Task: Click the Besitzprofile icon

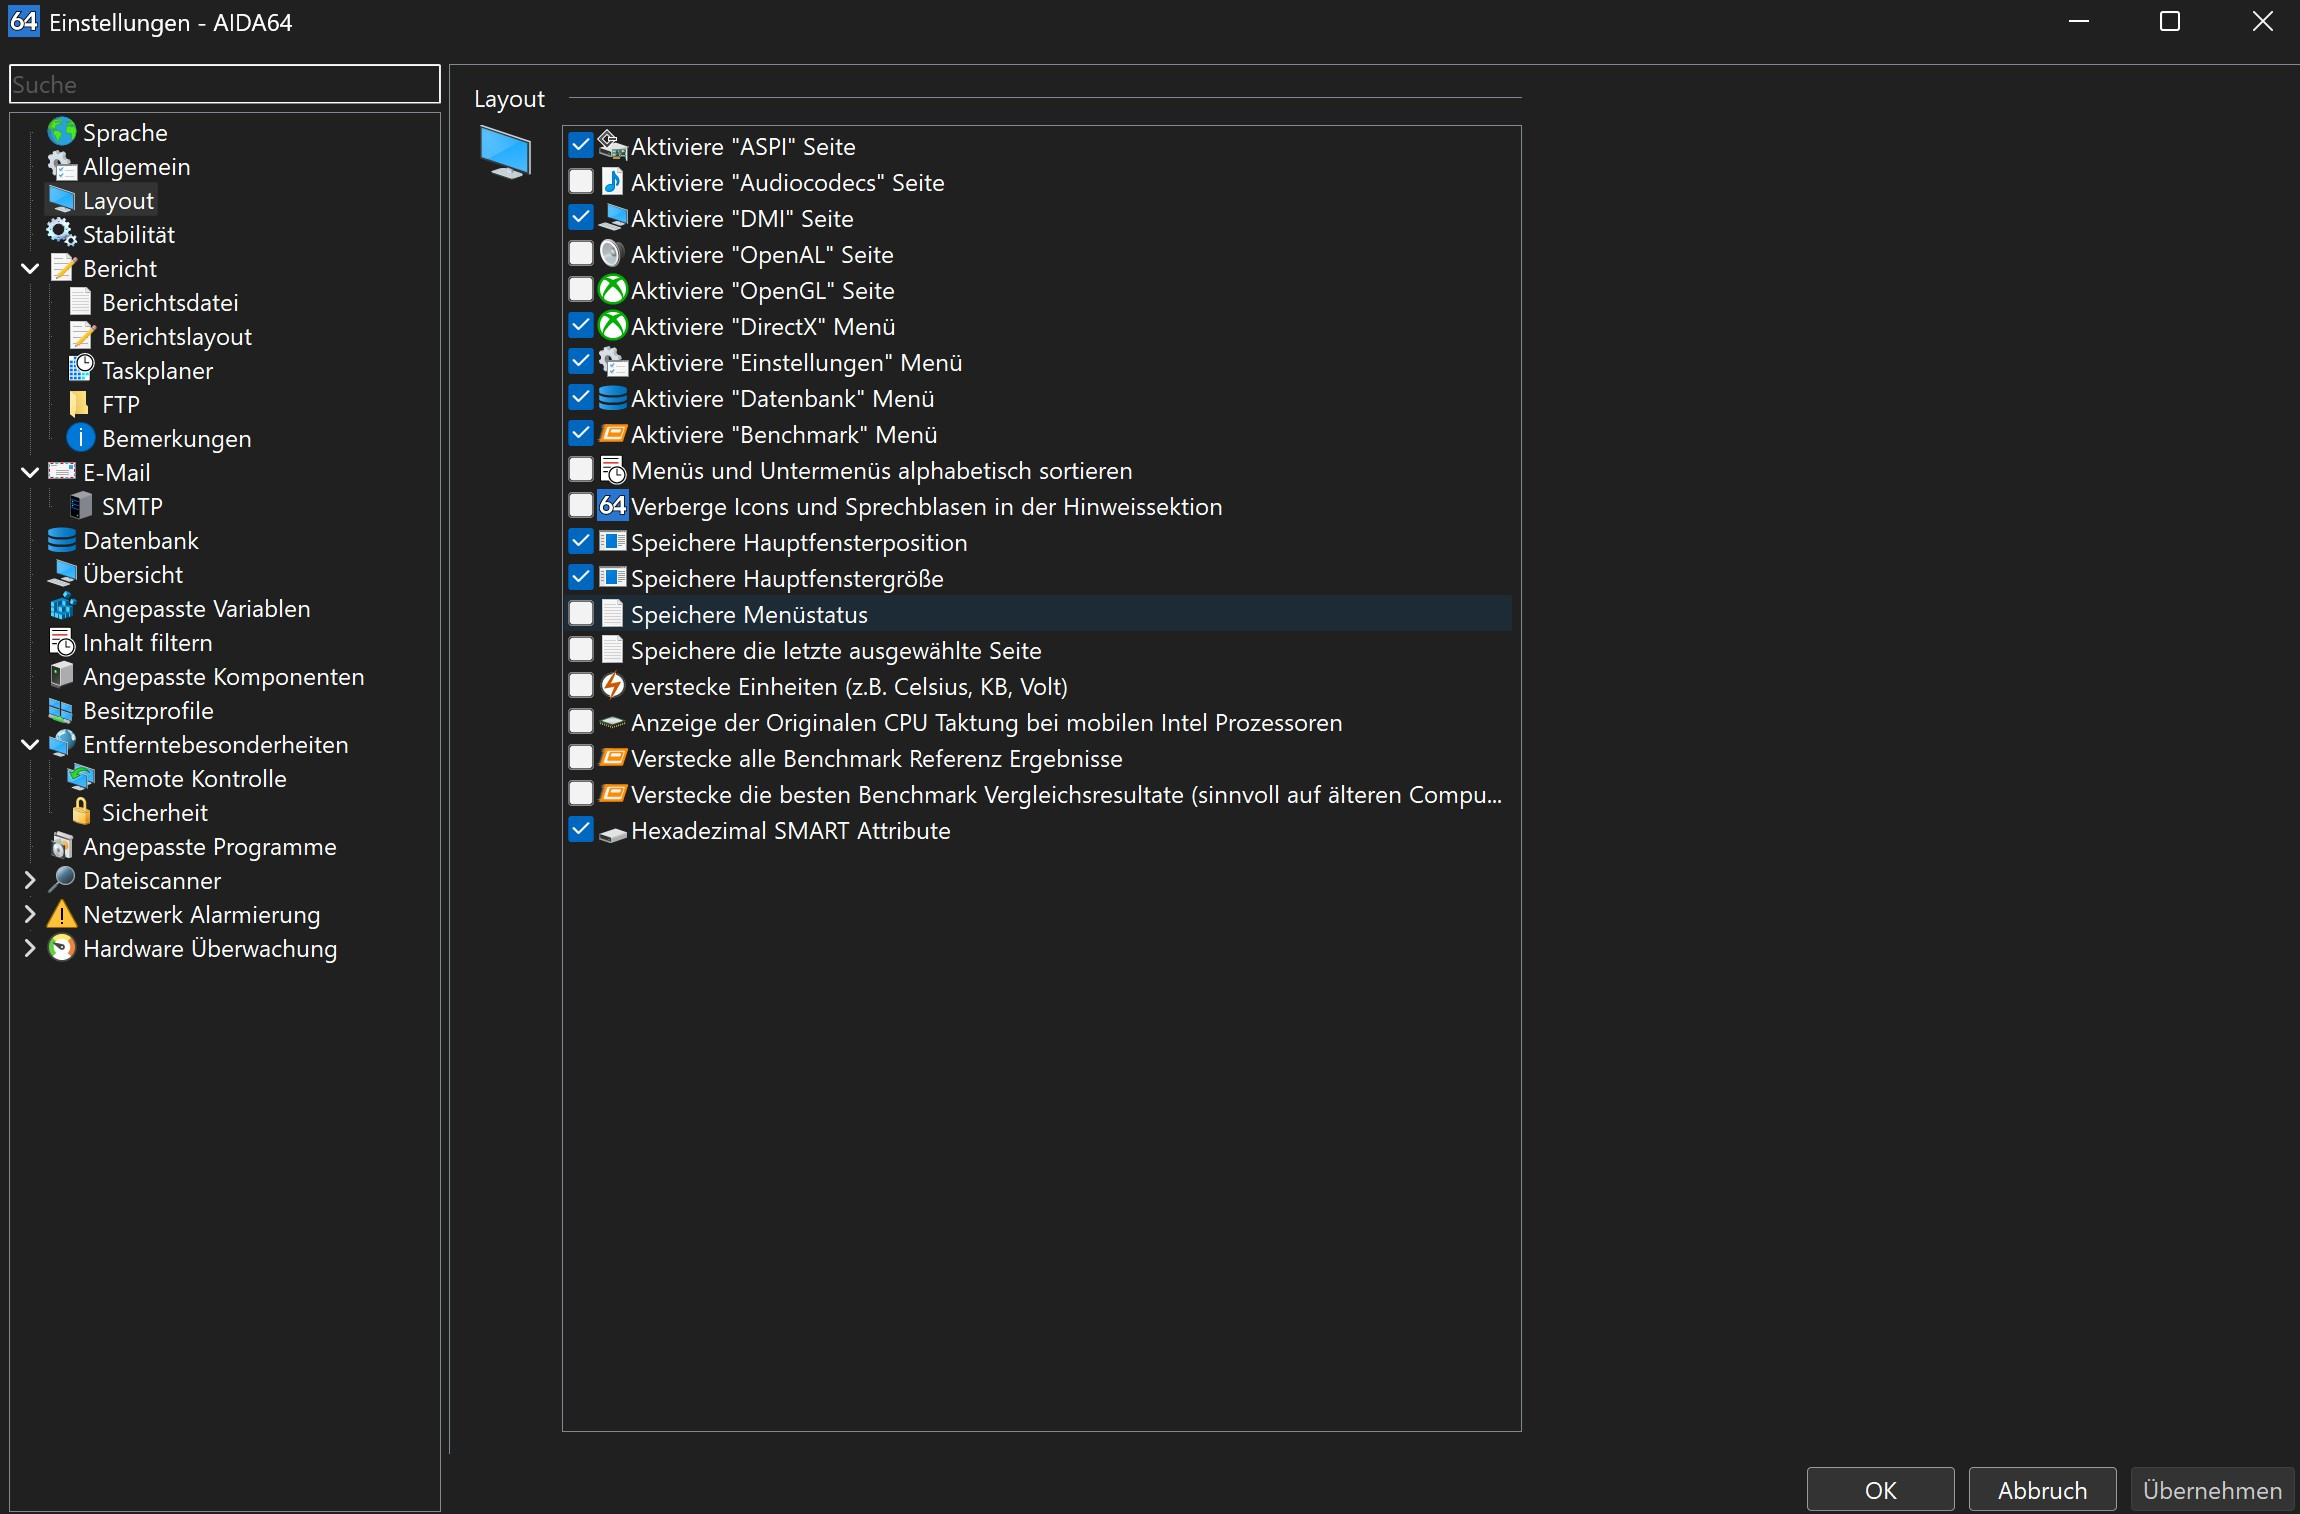Action: tap(62, 710)
